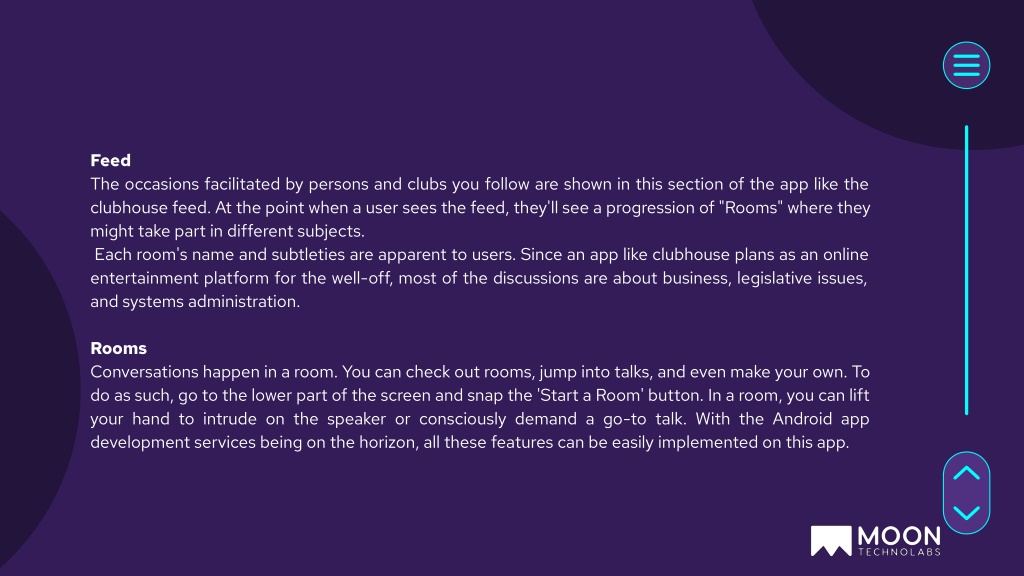The image size is (1024, 576).
Task: Click the quoted 'Start a Room' text
Action: coord(590,396)
